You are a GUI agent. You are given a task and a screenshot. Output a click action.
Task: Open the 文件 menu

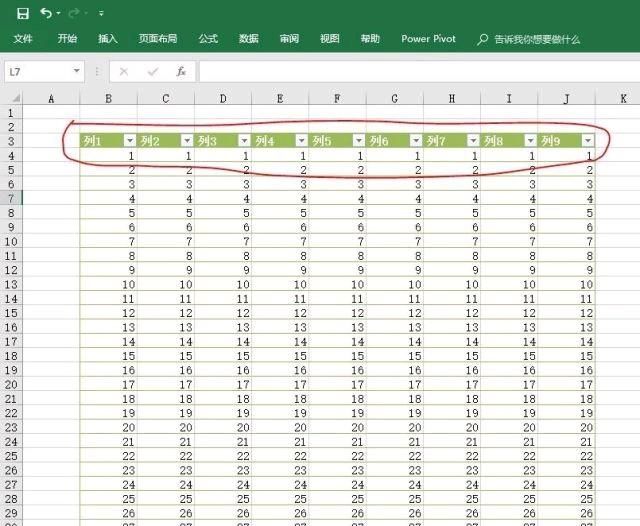coord(23,39)
